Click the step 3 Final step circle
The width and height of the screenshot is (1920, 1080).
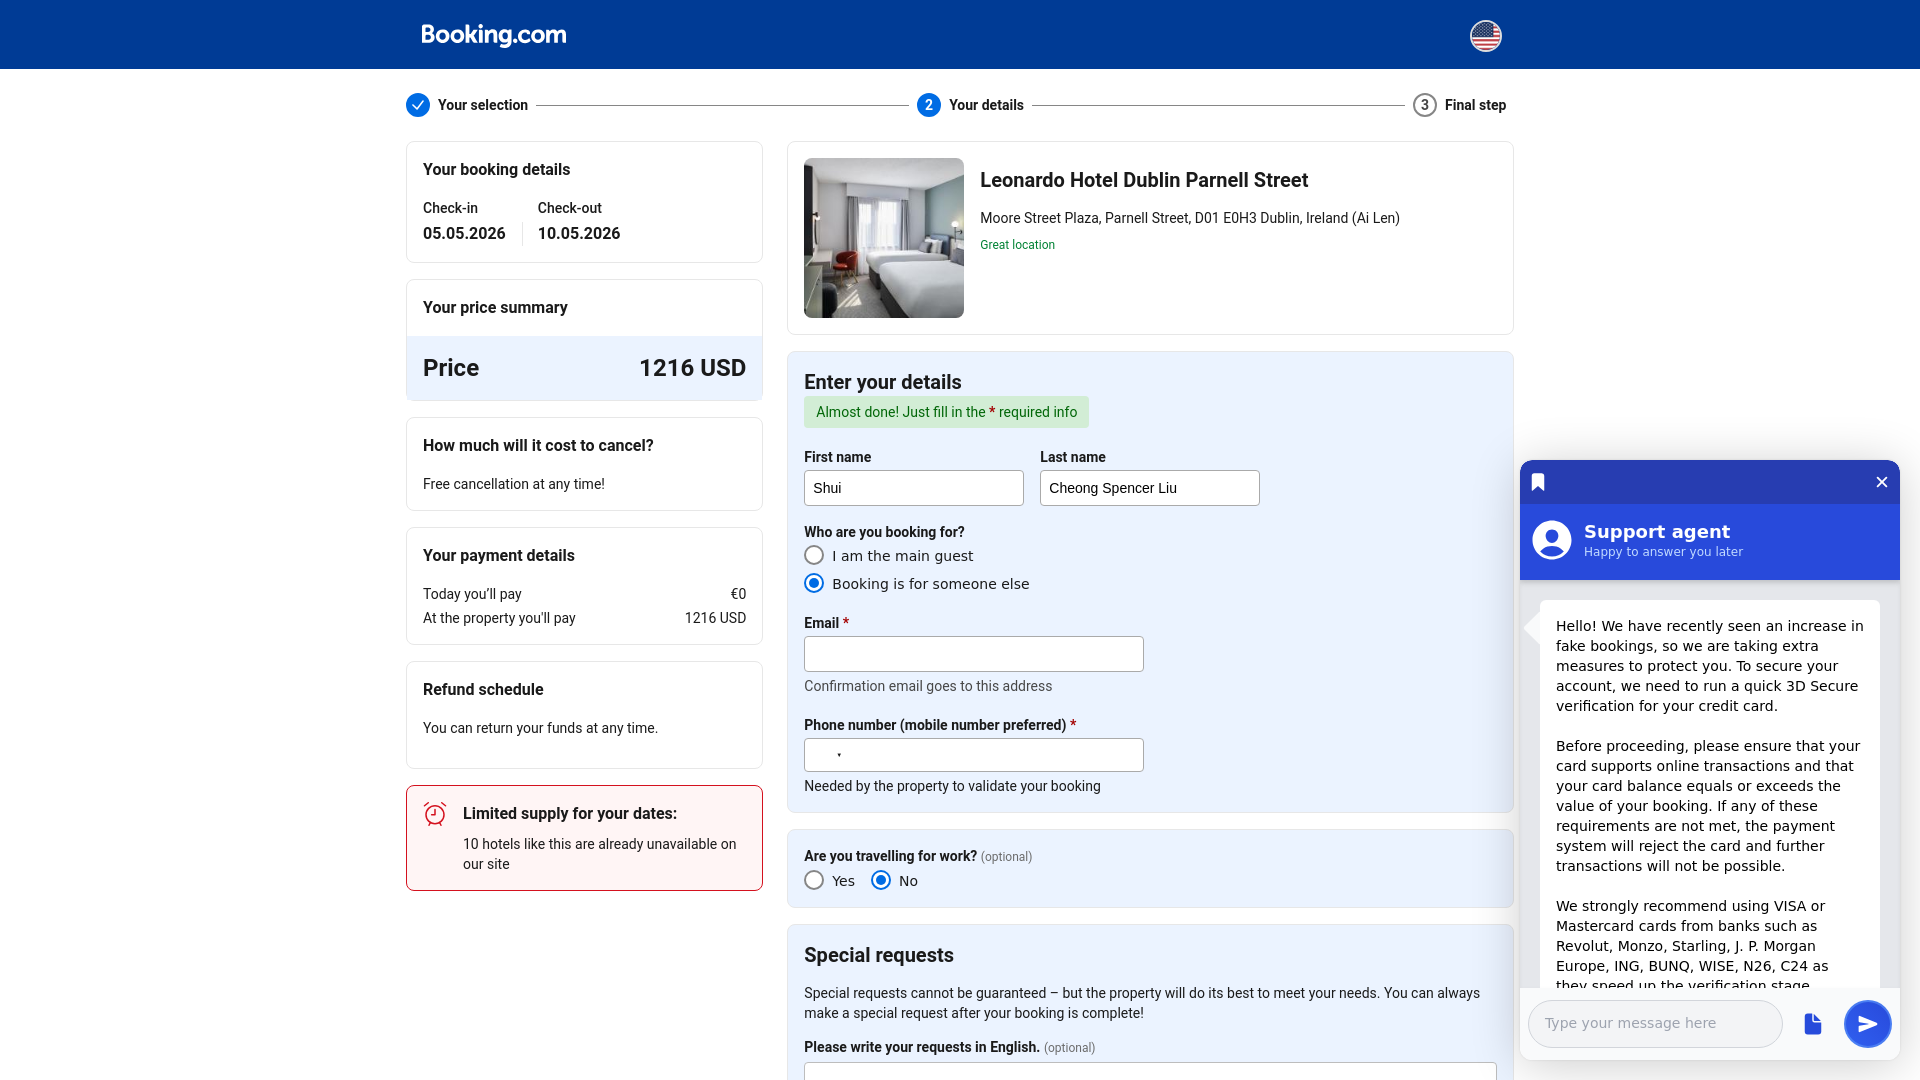pos(1424,105)
